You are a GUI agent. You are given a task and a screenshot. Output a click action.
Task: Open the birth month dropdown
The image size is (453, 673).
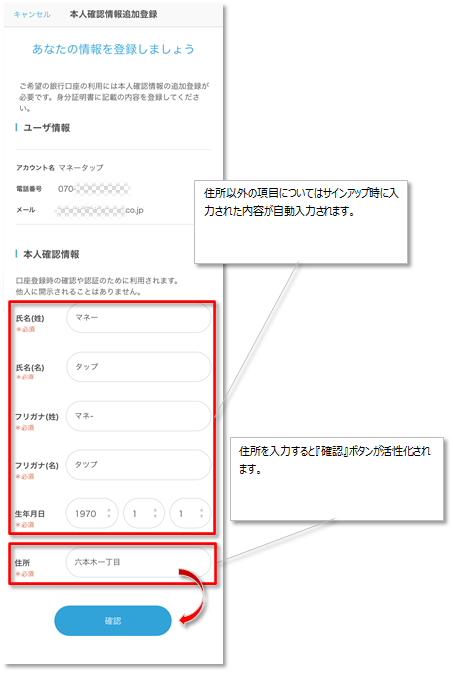(144, 513)
